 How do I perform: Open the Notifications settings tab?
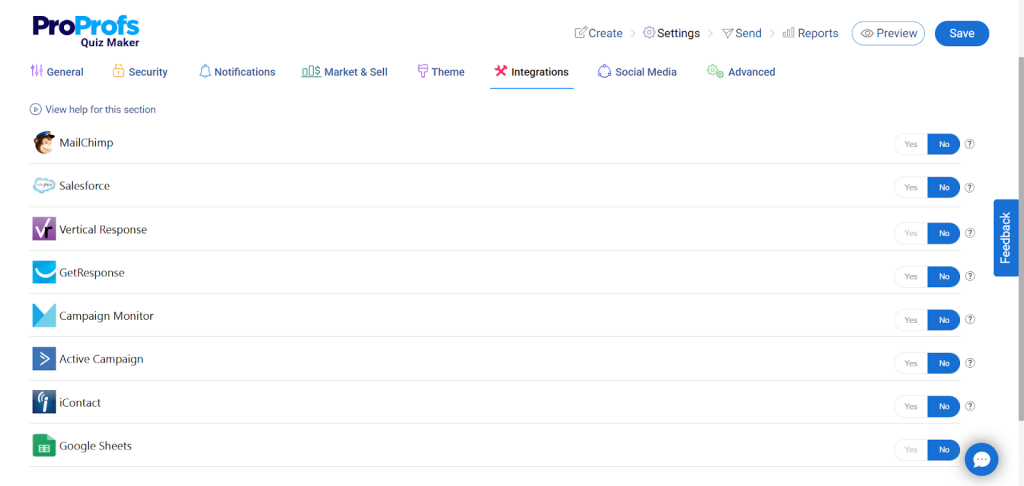point(237,72)
